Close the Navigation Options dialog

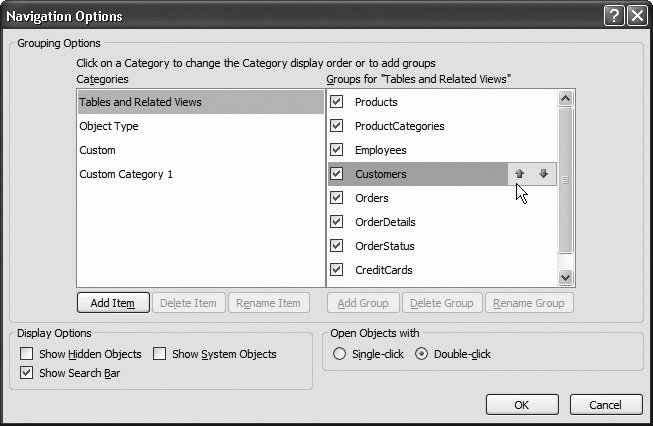[x=635, y=16]
